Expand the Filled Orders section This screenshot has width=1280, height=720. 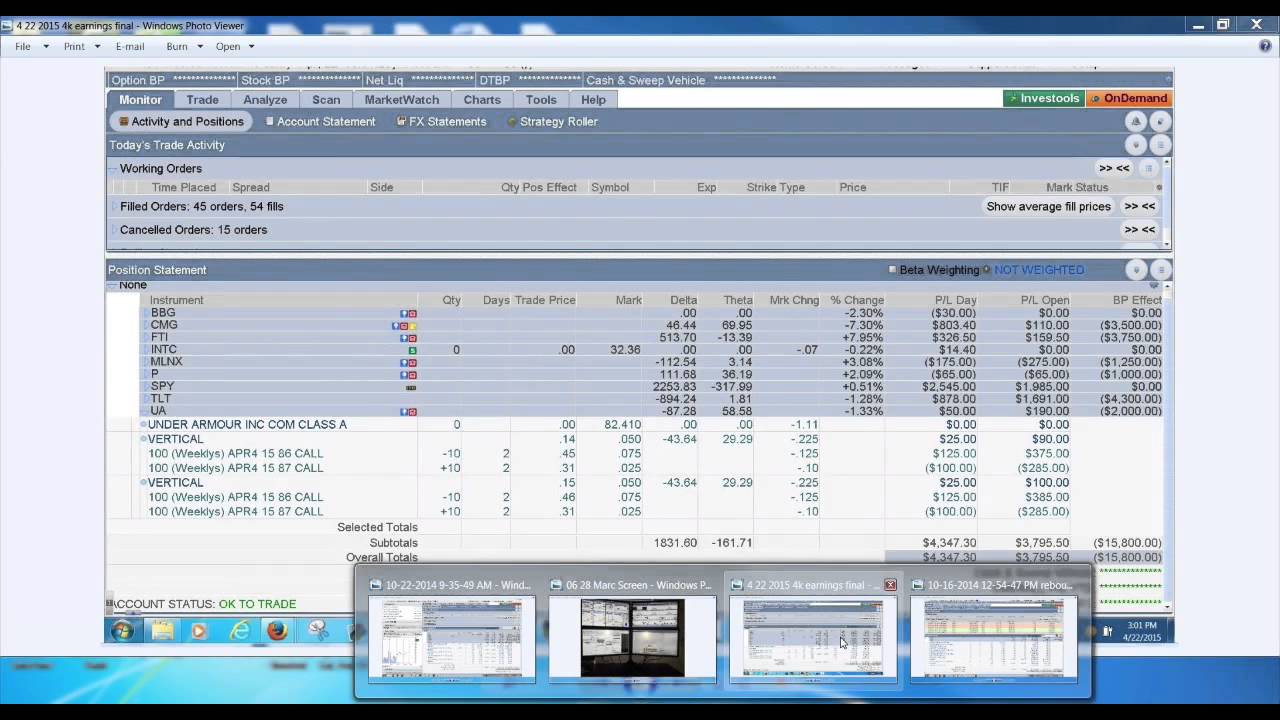(115, 207)
